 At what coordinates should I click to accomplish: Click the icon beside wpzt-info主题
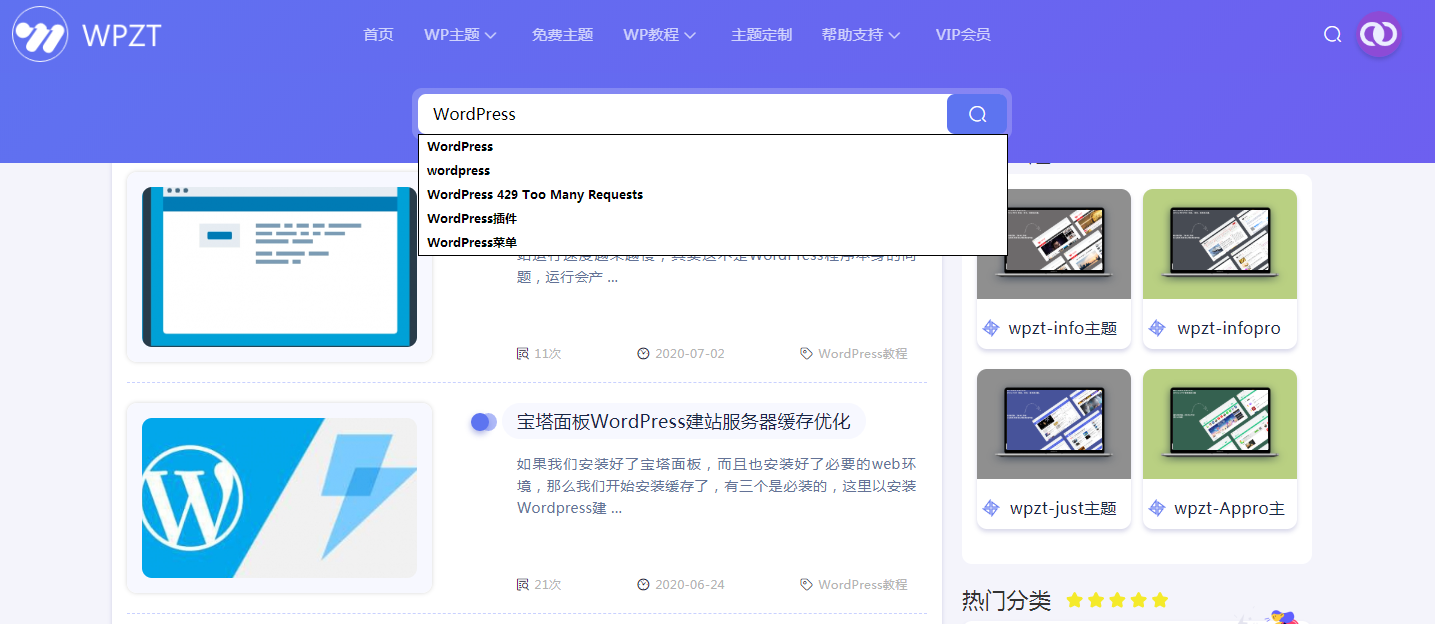coord(991,328)
